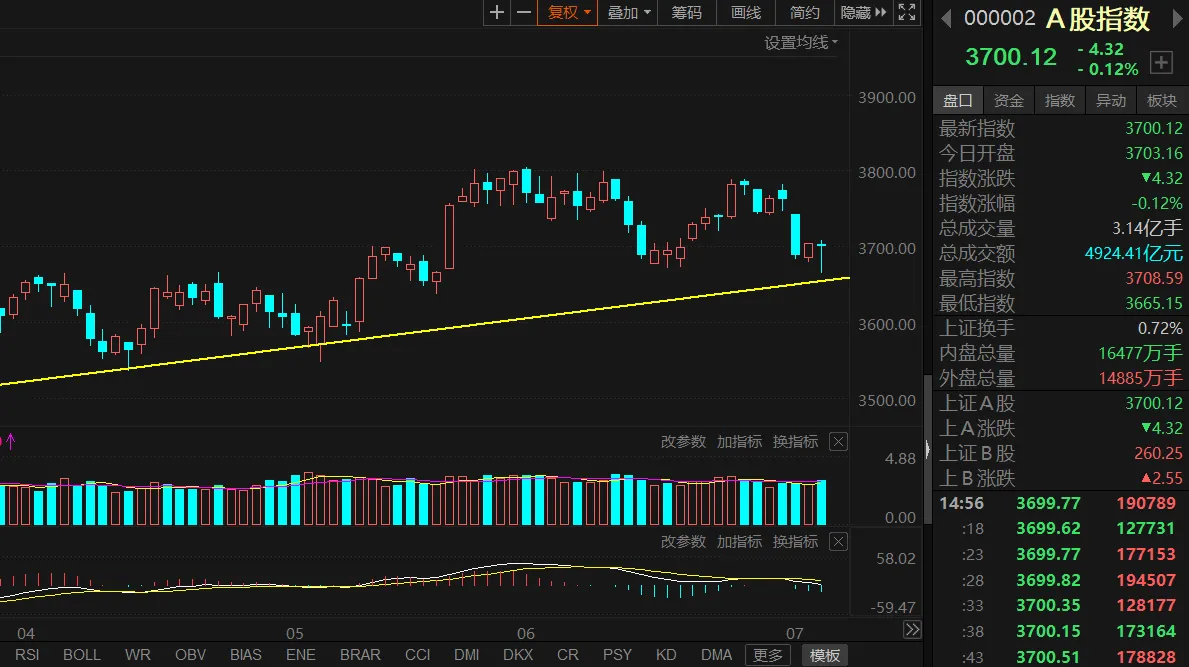Click the 更多 indicators button

pos(768,655)
